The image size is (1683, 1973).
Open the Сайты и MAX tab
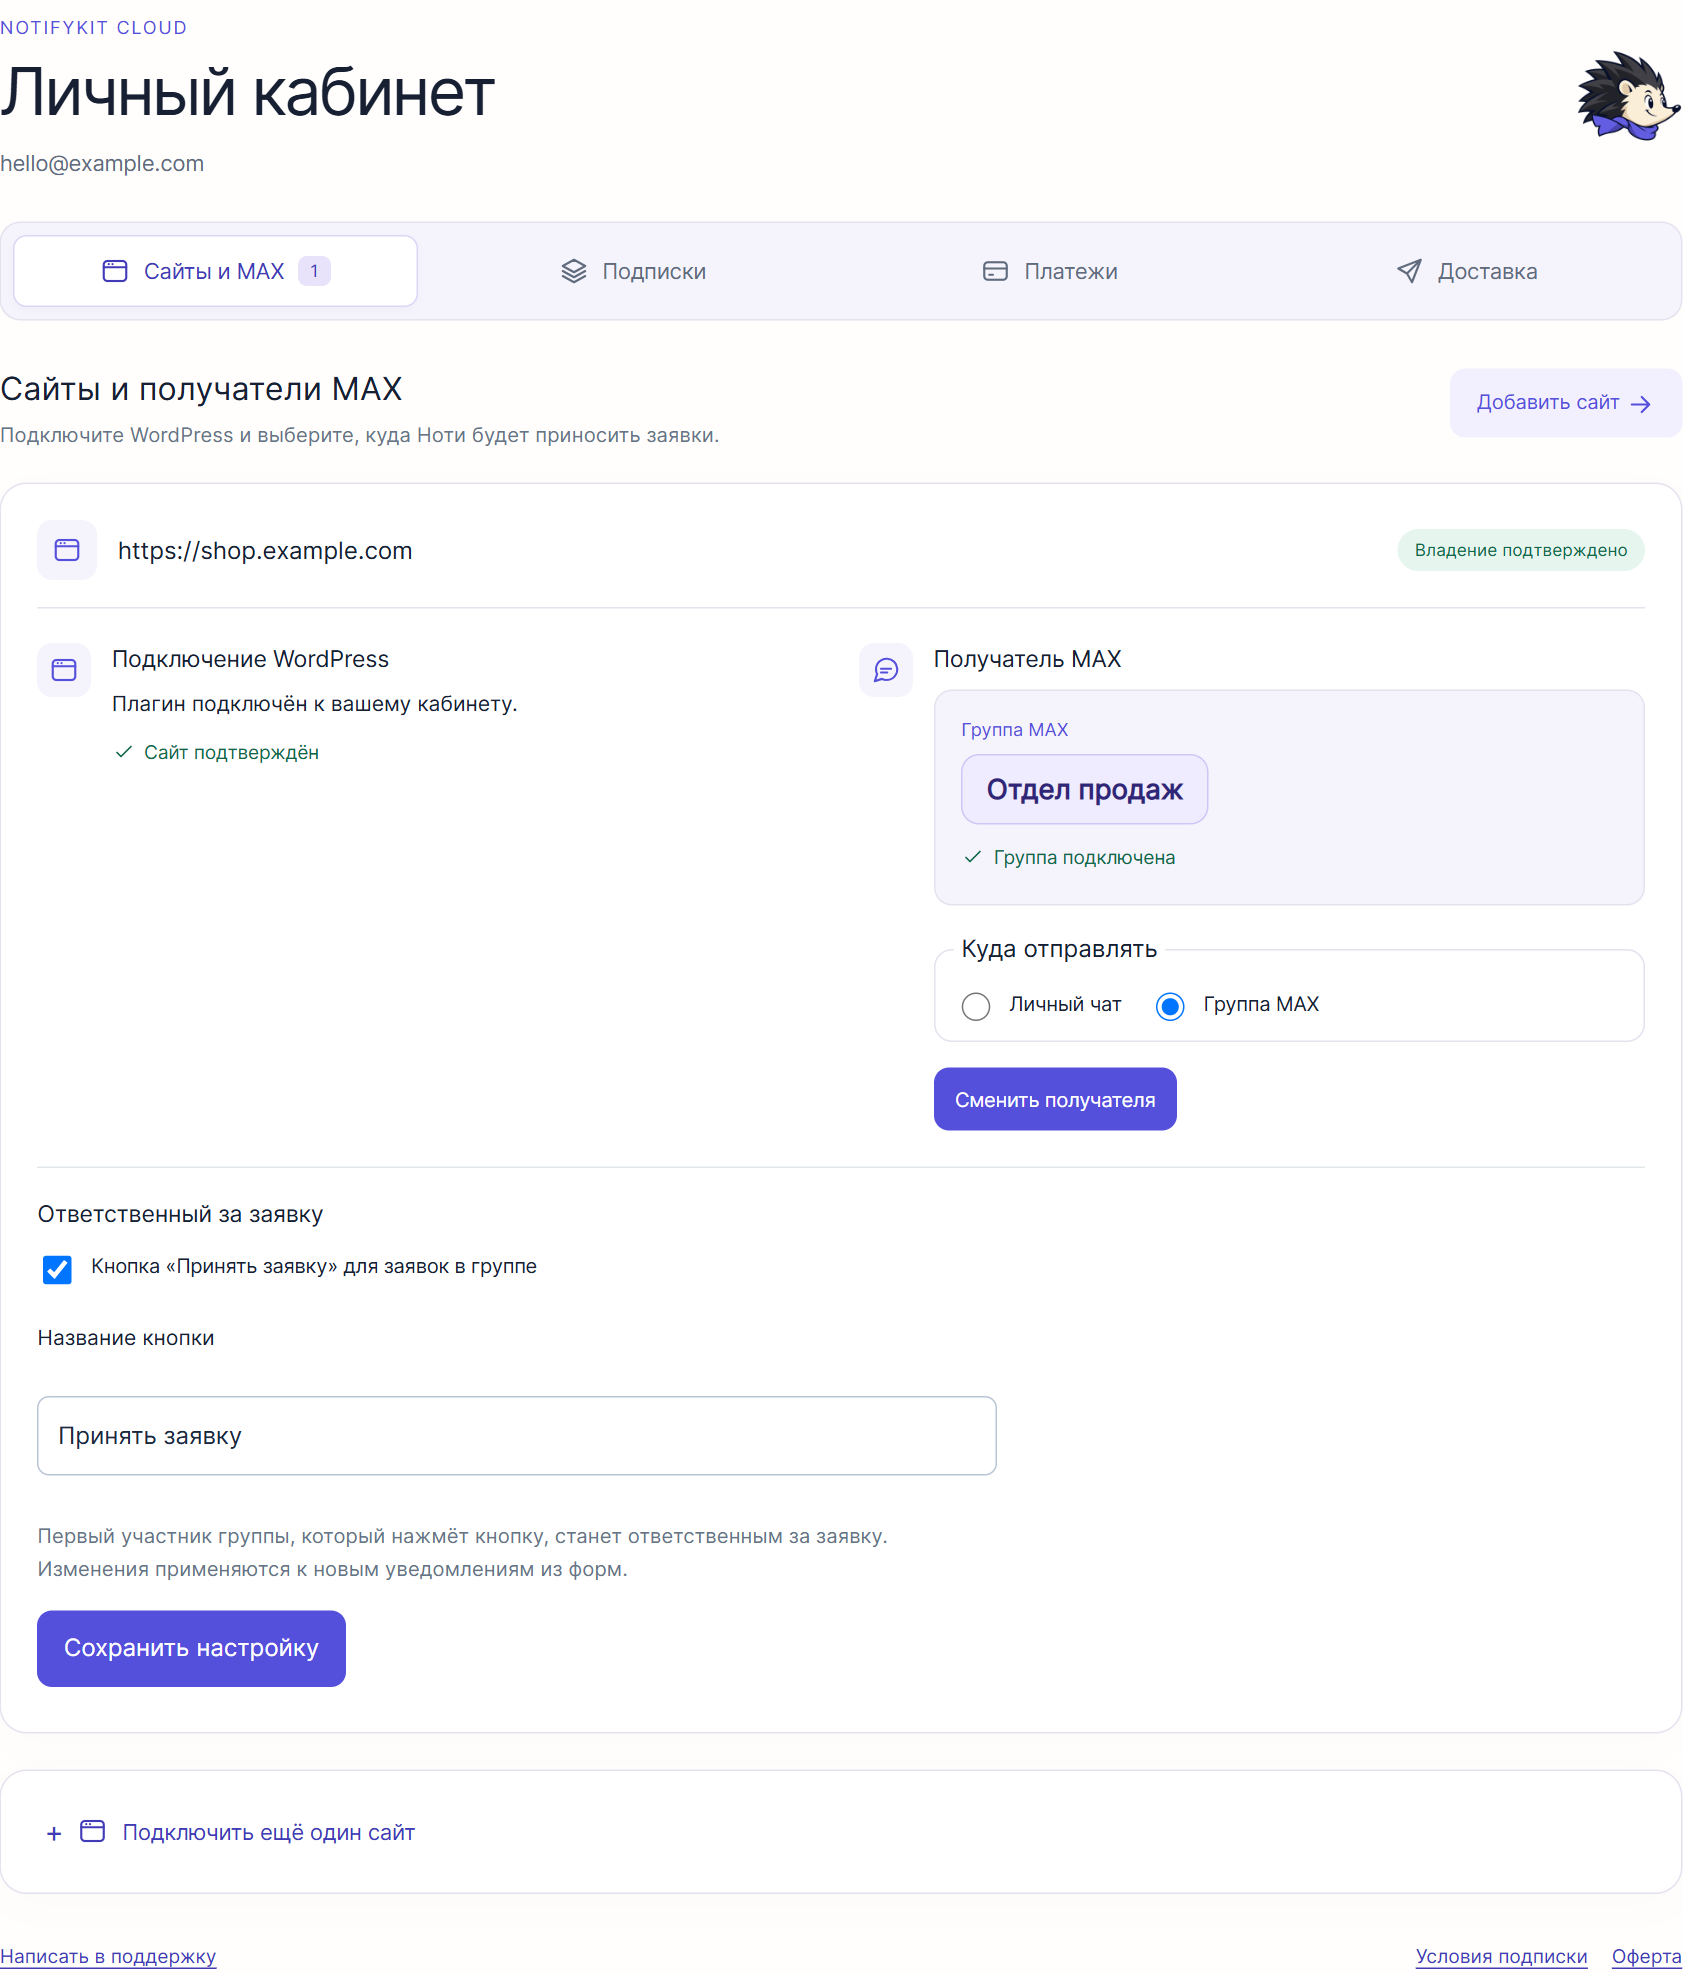pos(215,271)
